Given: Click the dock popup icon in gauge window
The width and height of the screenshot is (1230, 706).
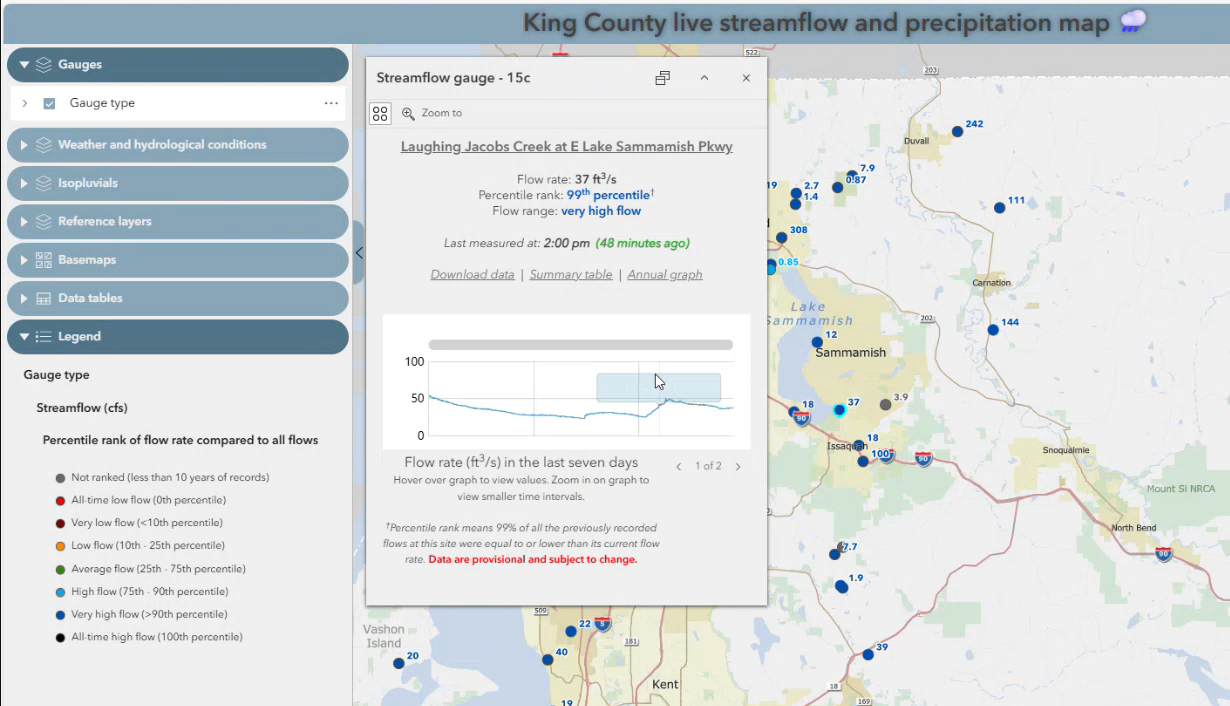Looking at the screenshot, I should click(x=662, y=77).
